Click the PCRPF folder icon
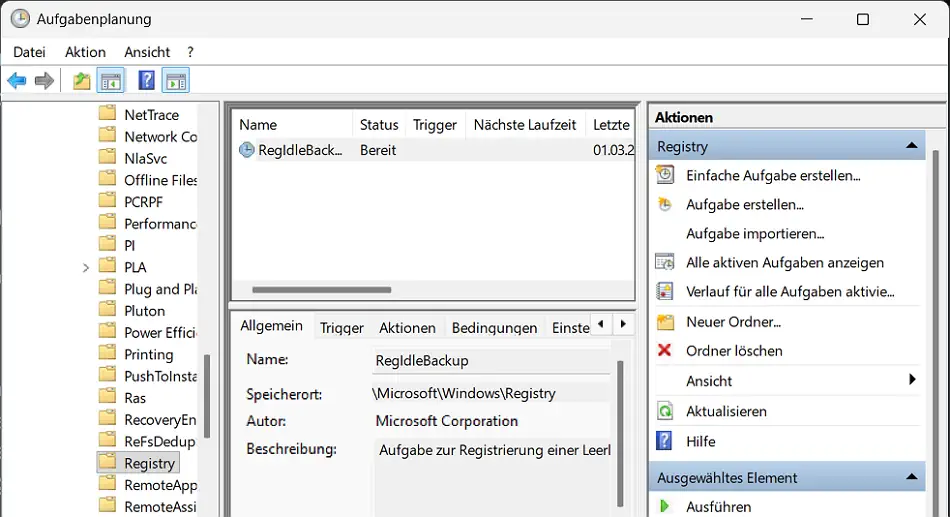950x517 pixels. 107,200
